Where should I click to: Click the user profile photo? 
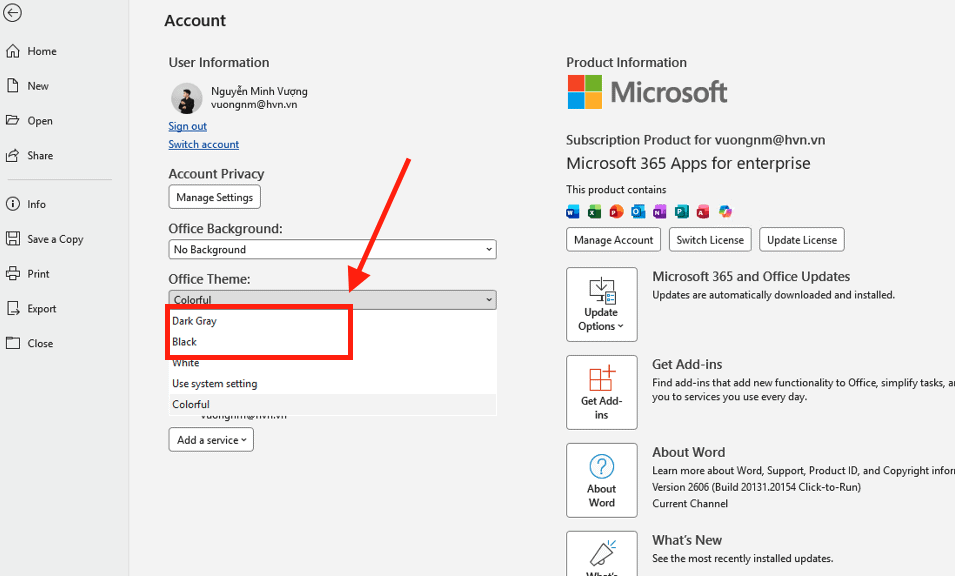[x=186, y=99]
